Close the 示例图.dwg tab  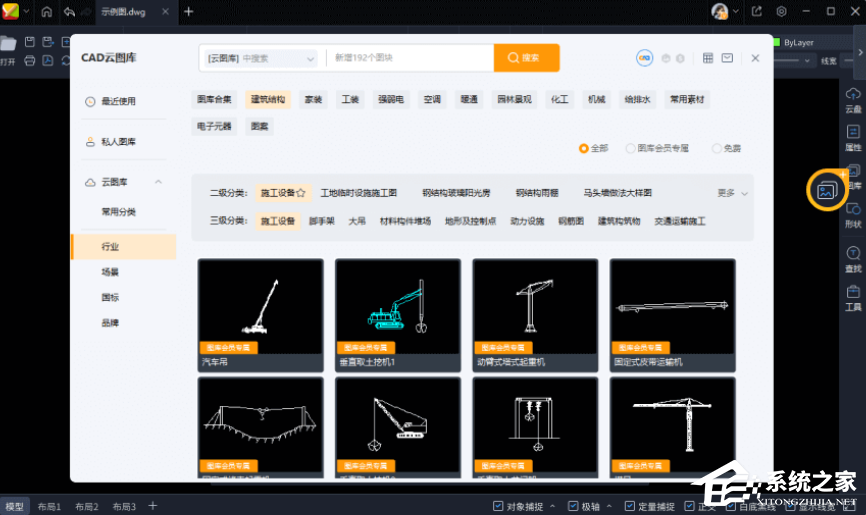tap(165, 12)
